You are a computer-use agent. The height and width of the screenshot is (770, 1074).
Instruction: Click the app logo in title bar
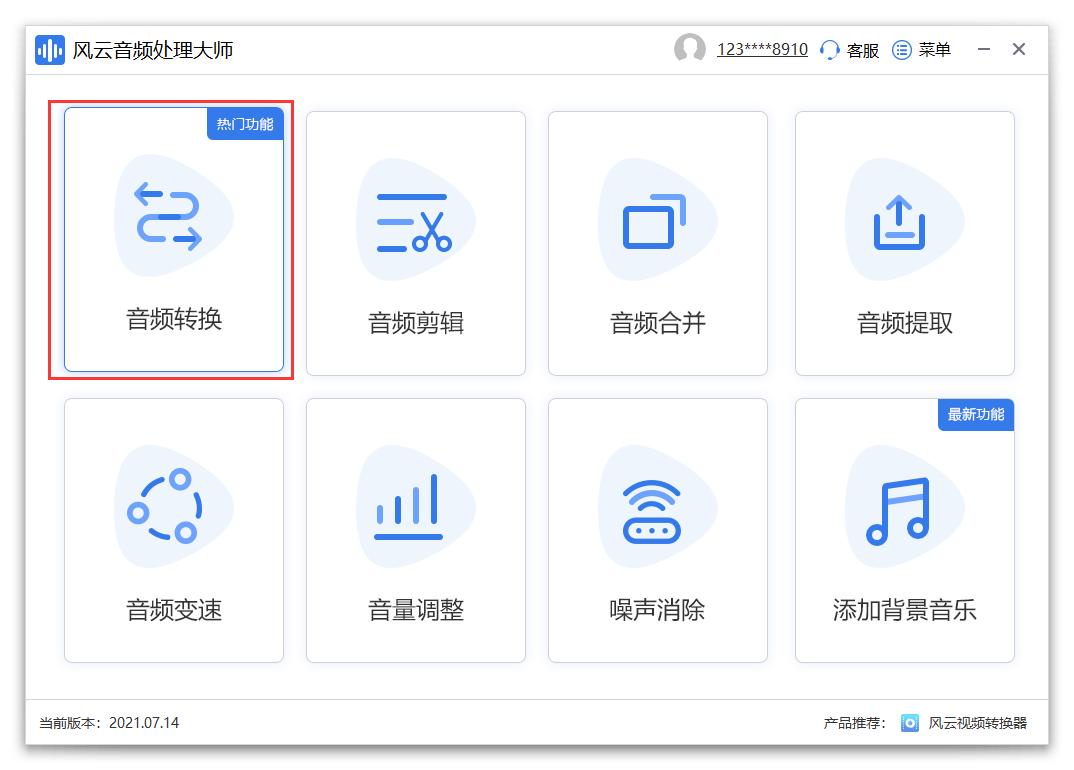pyautogui.click(x=49, y=49)
